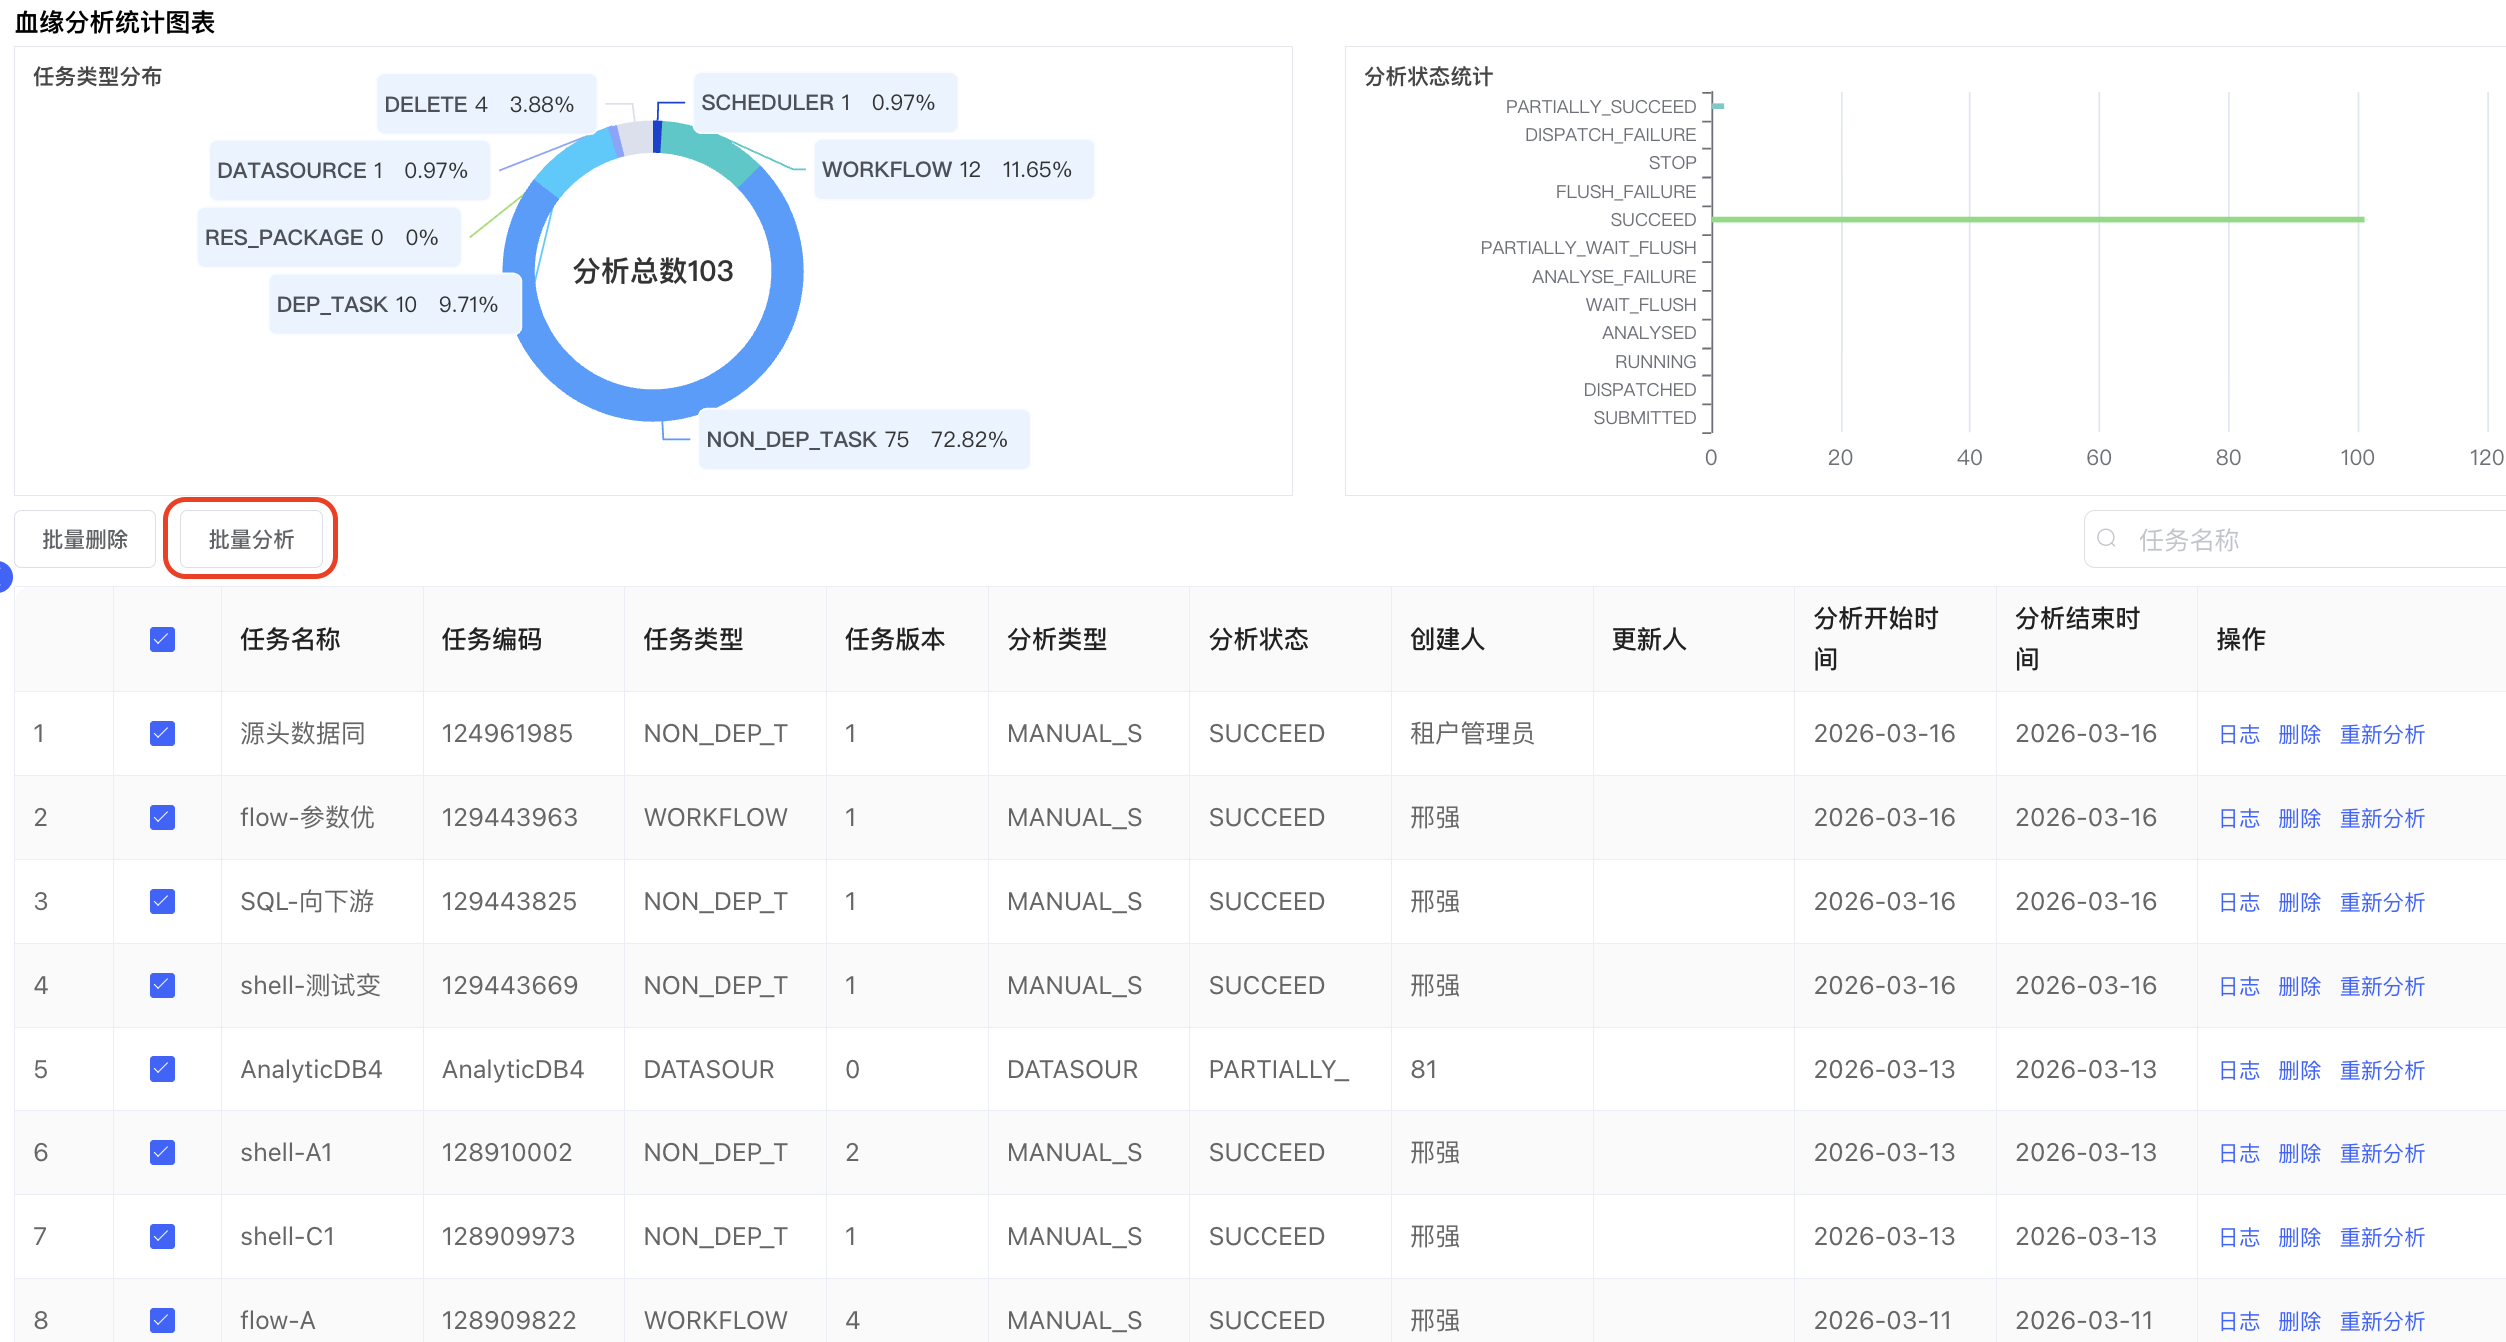Click 重新分析 for AnalyticDB4
Viewport: 2506px width, 1342px height.
click(2383, 1069)
